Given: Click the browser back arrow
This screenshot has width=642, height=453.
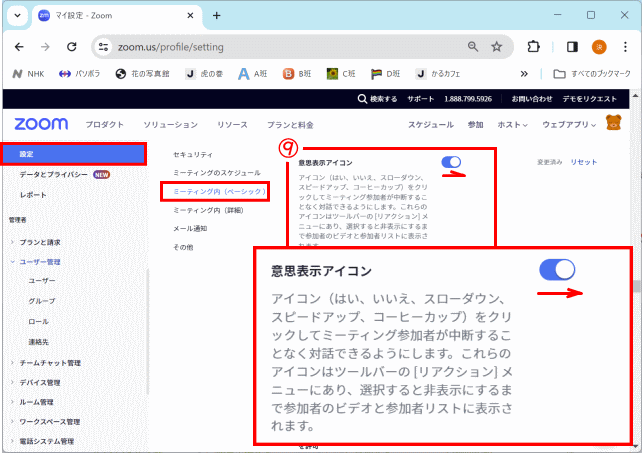Looking at the screenshot, I should (19, 47).
